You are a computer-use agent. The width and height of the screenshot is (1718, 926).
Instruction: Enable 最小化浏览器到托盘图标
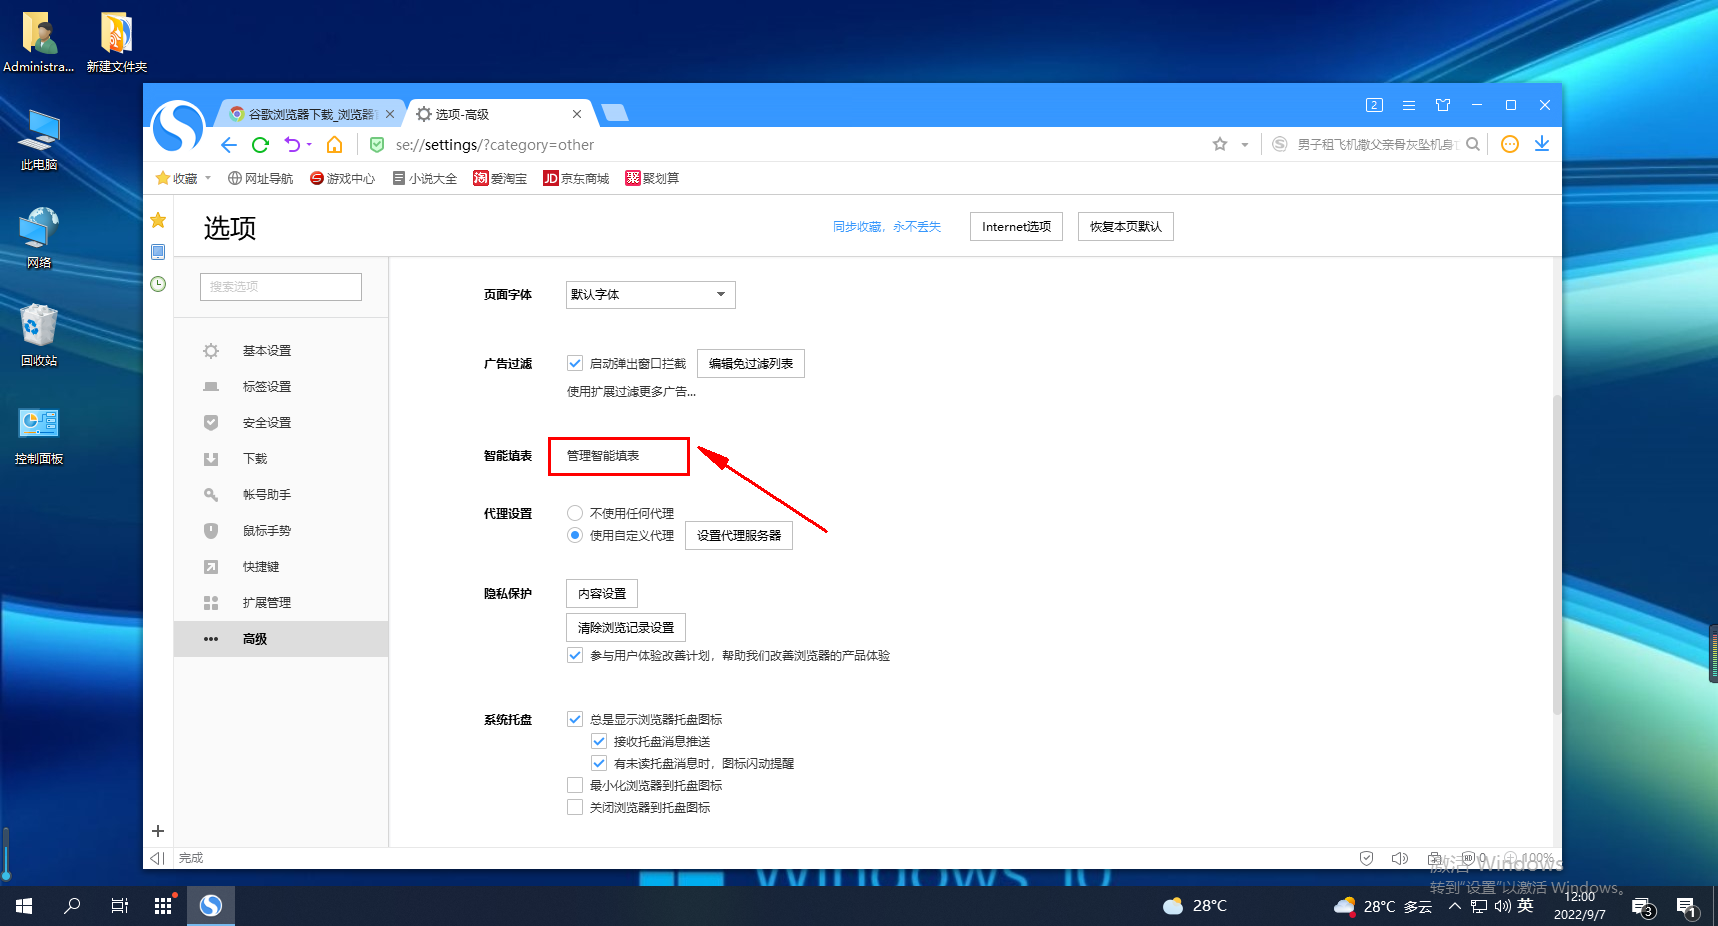point(575,785)
